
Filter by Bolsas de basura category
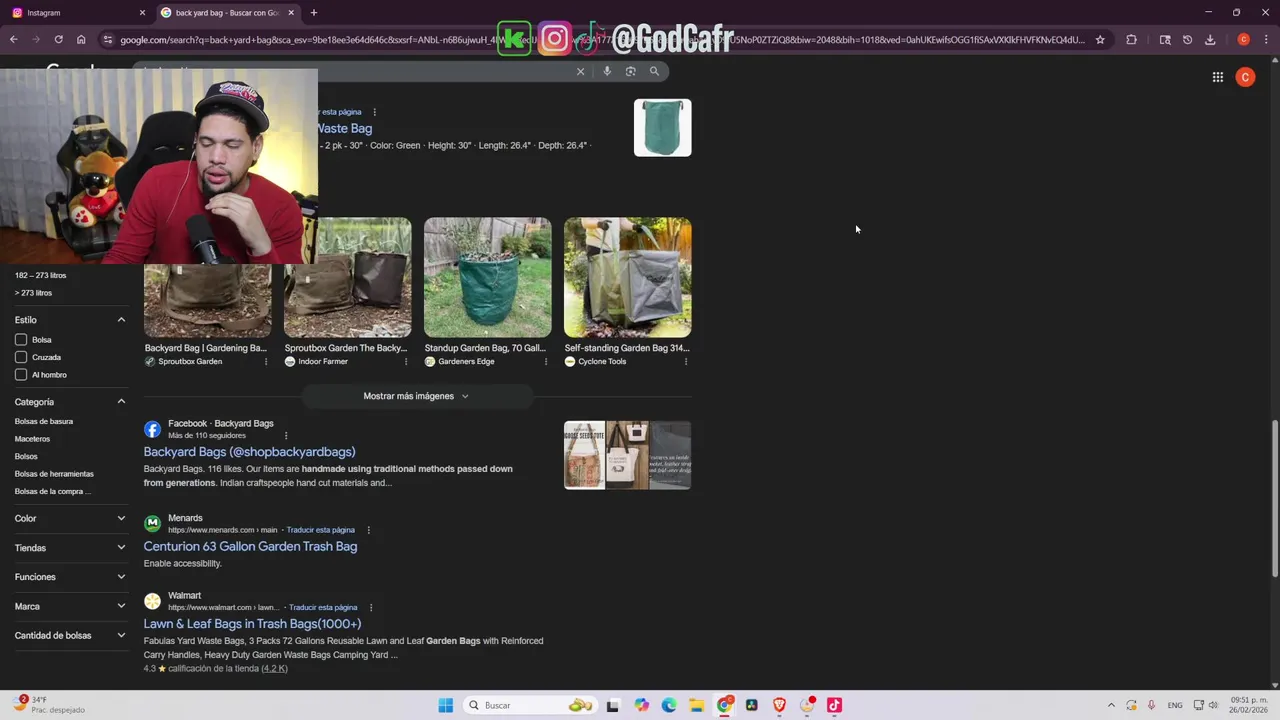(44, 421)
